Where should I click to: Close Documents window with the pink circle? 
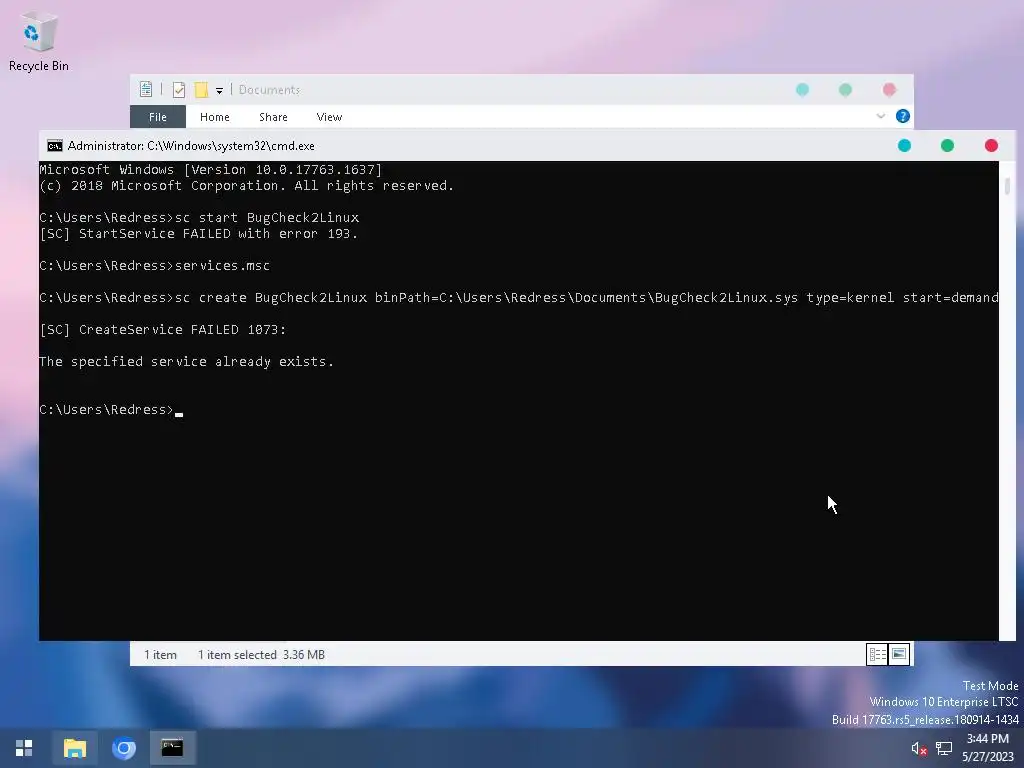(x=889, y=89)
